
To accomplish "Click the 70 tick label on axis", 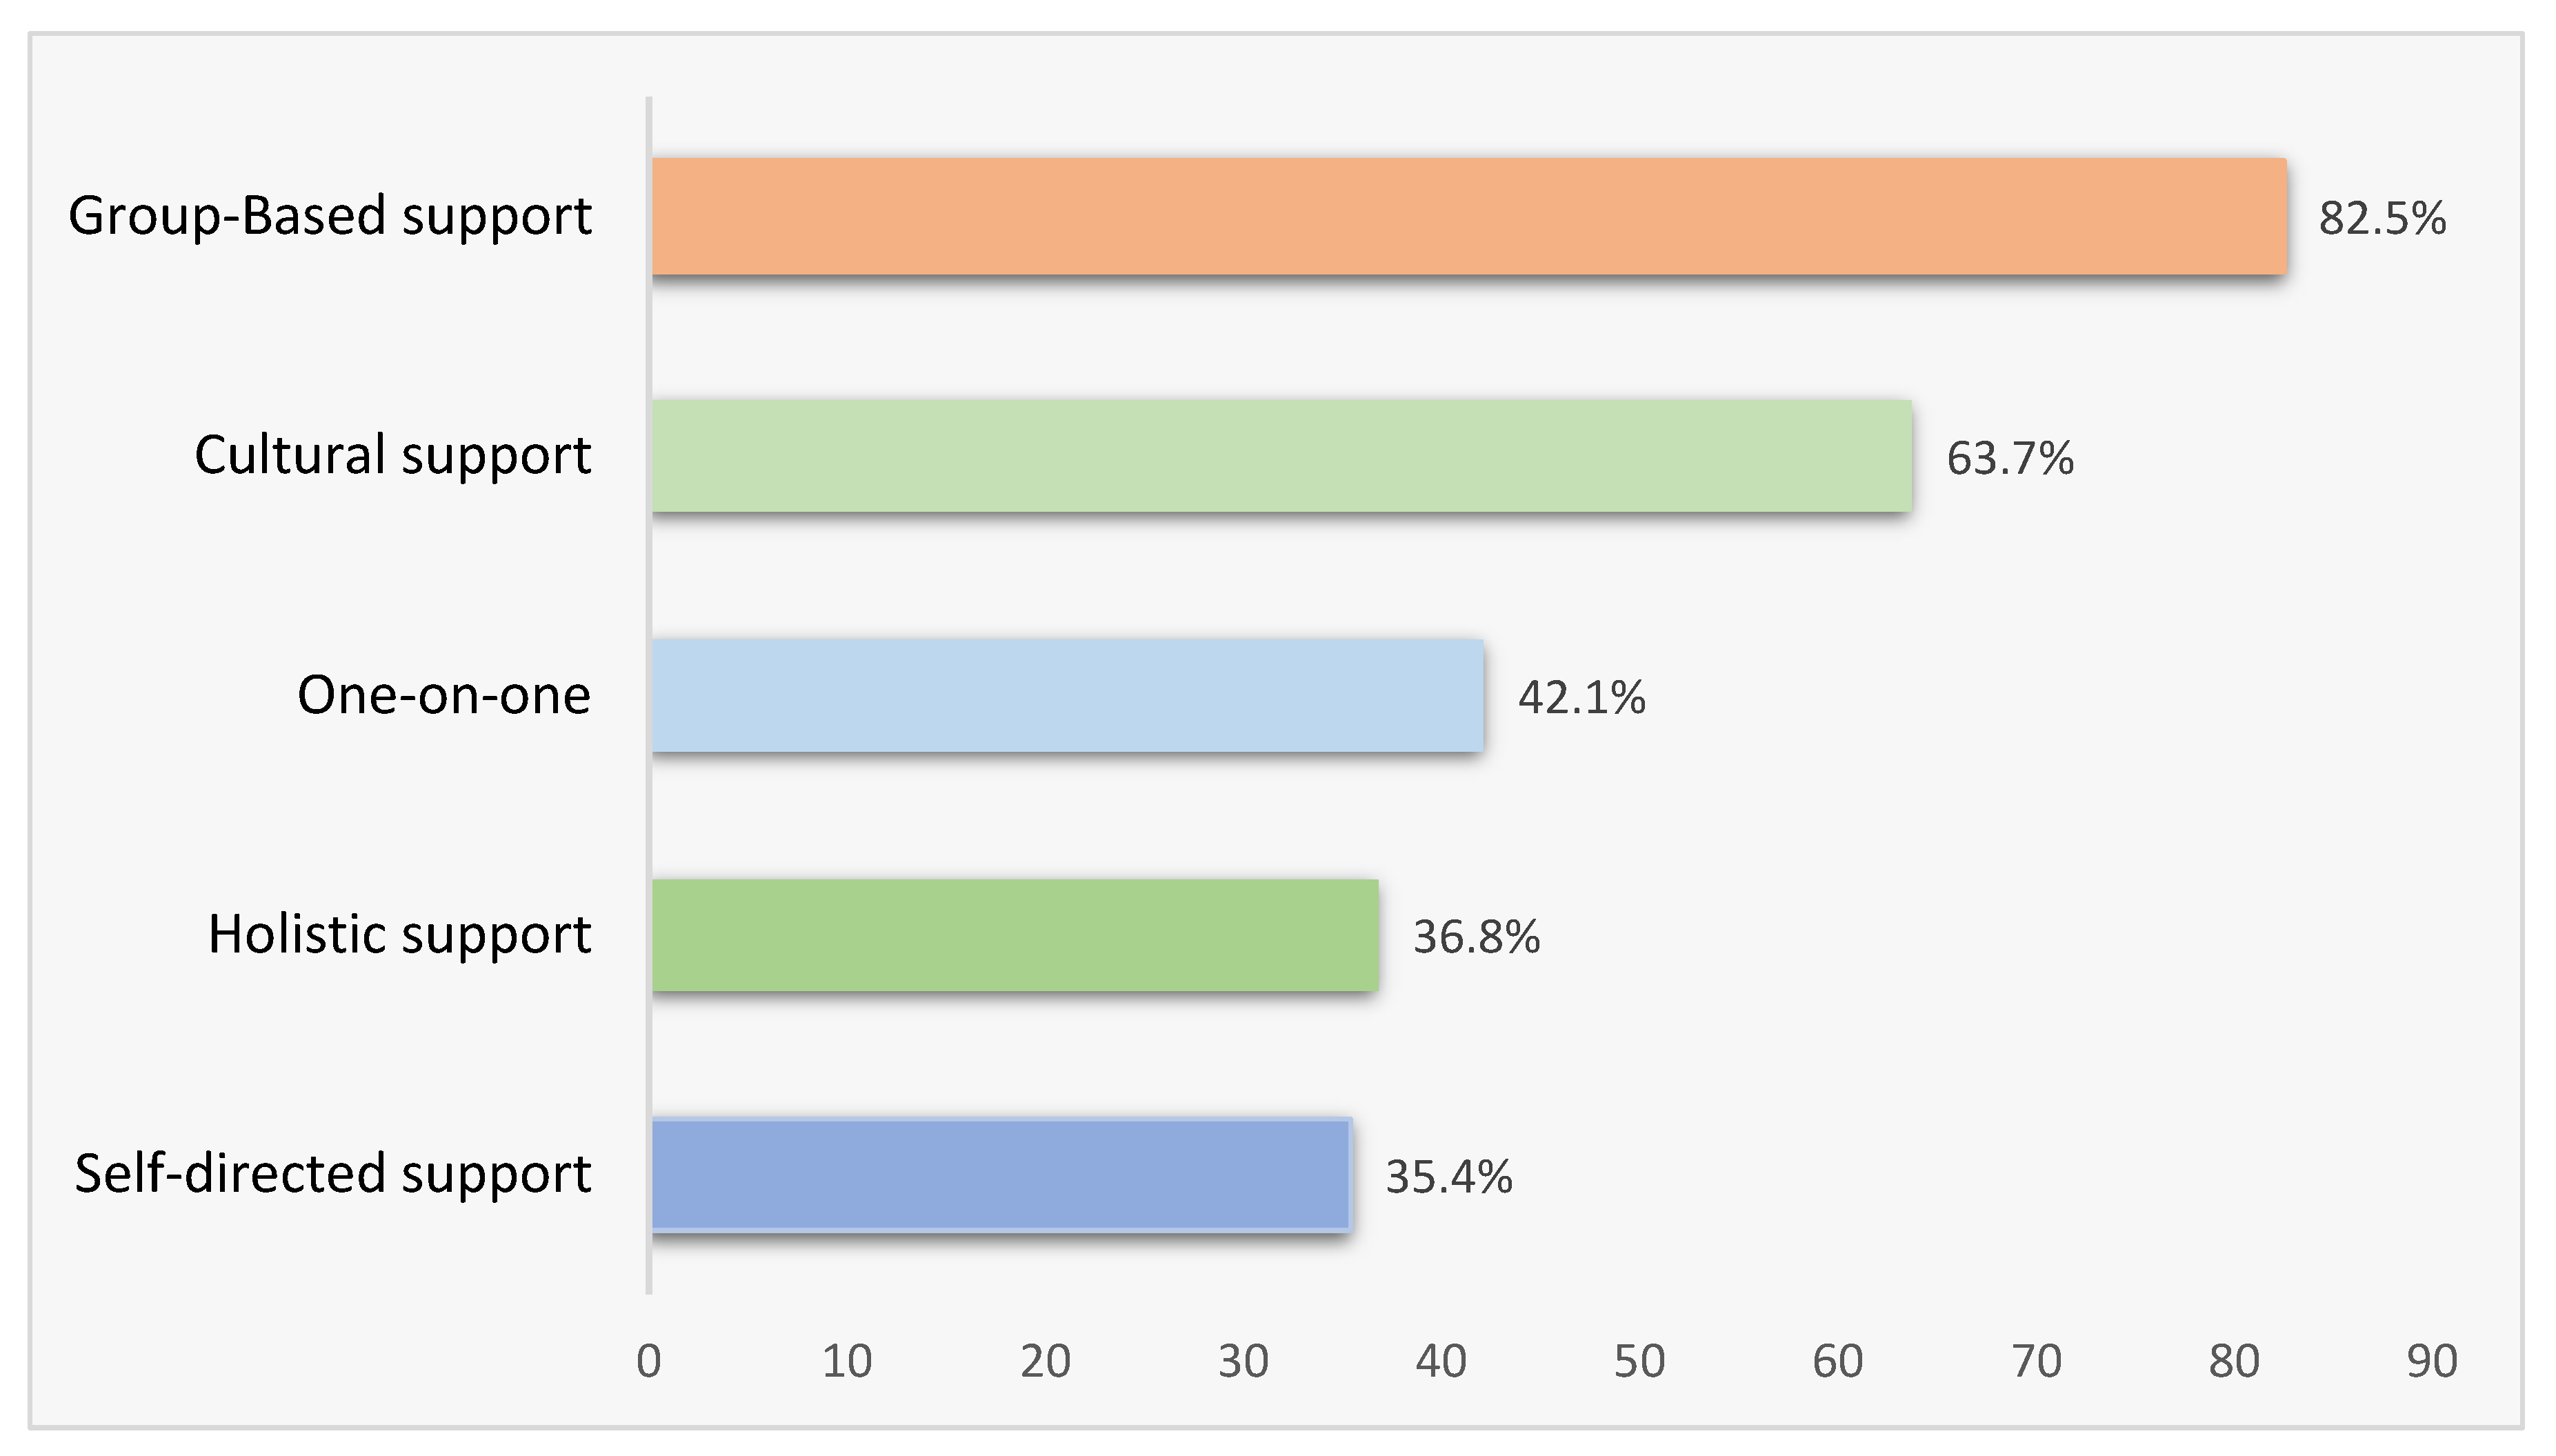I will click(2036, 1361).
